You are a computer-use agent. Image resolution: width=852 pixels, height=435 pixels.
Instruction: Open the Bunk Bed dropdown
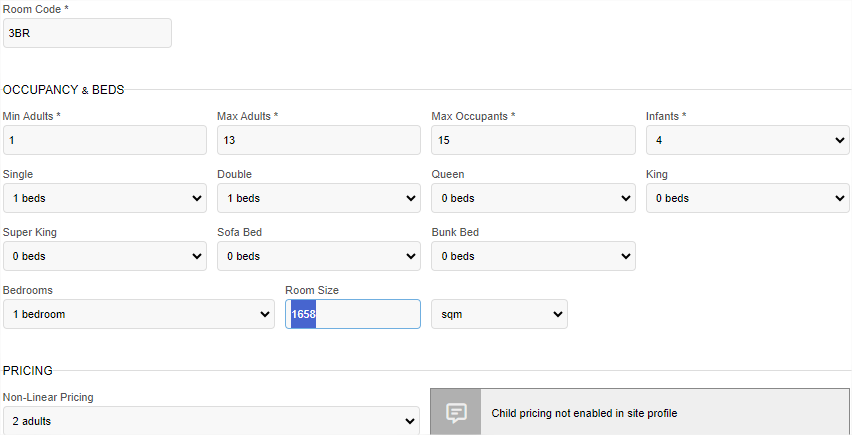tap(533, 256)
